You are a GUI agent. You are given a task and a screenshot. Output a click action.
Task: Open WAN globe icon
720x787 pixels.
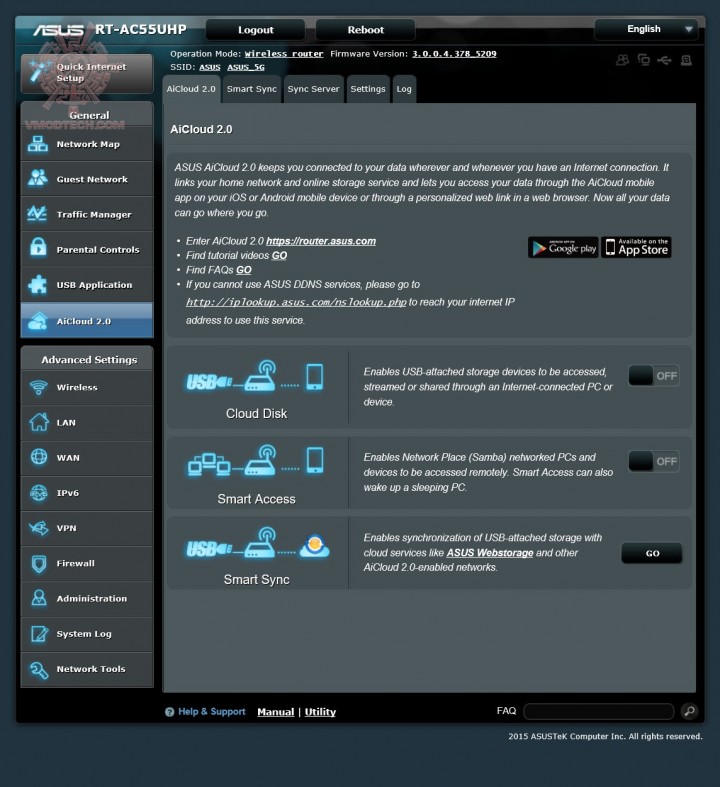[x=39, y=457]
